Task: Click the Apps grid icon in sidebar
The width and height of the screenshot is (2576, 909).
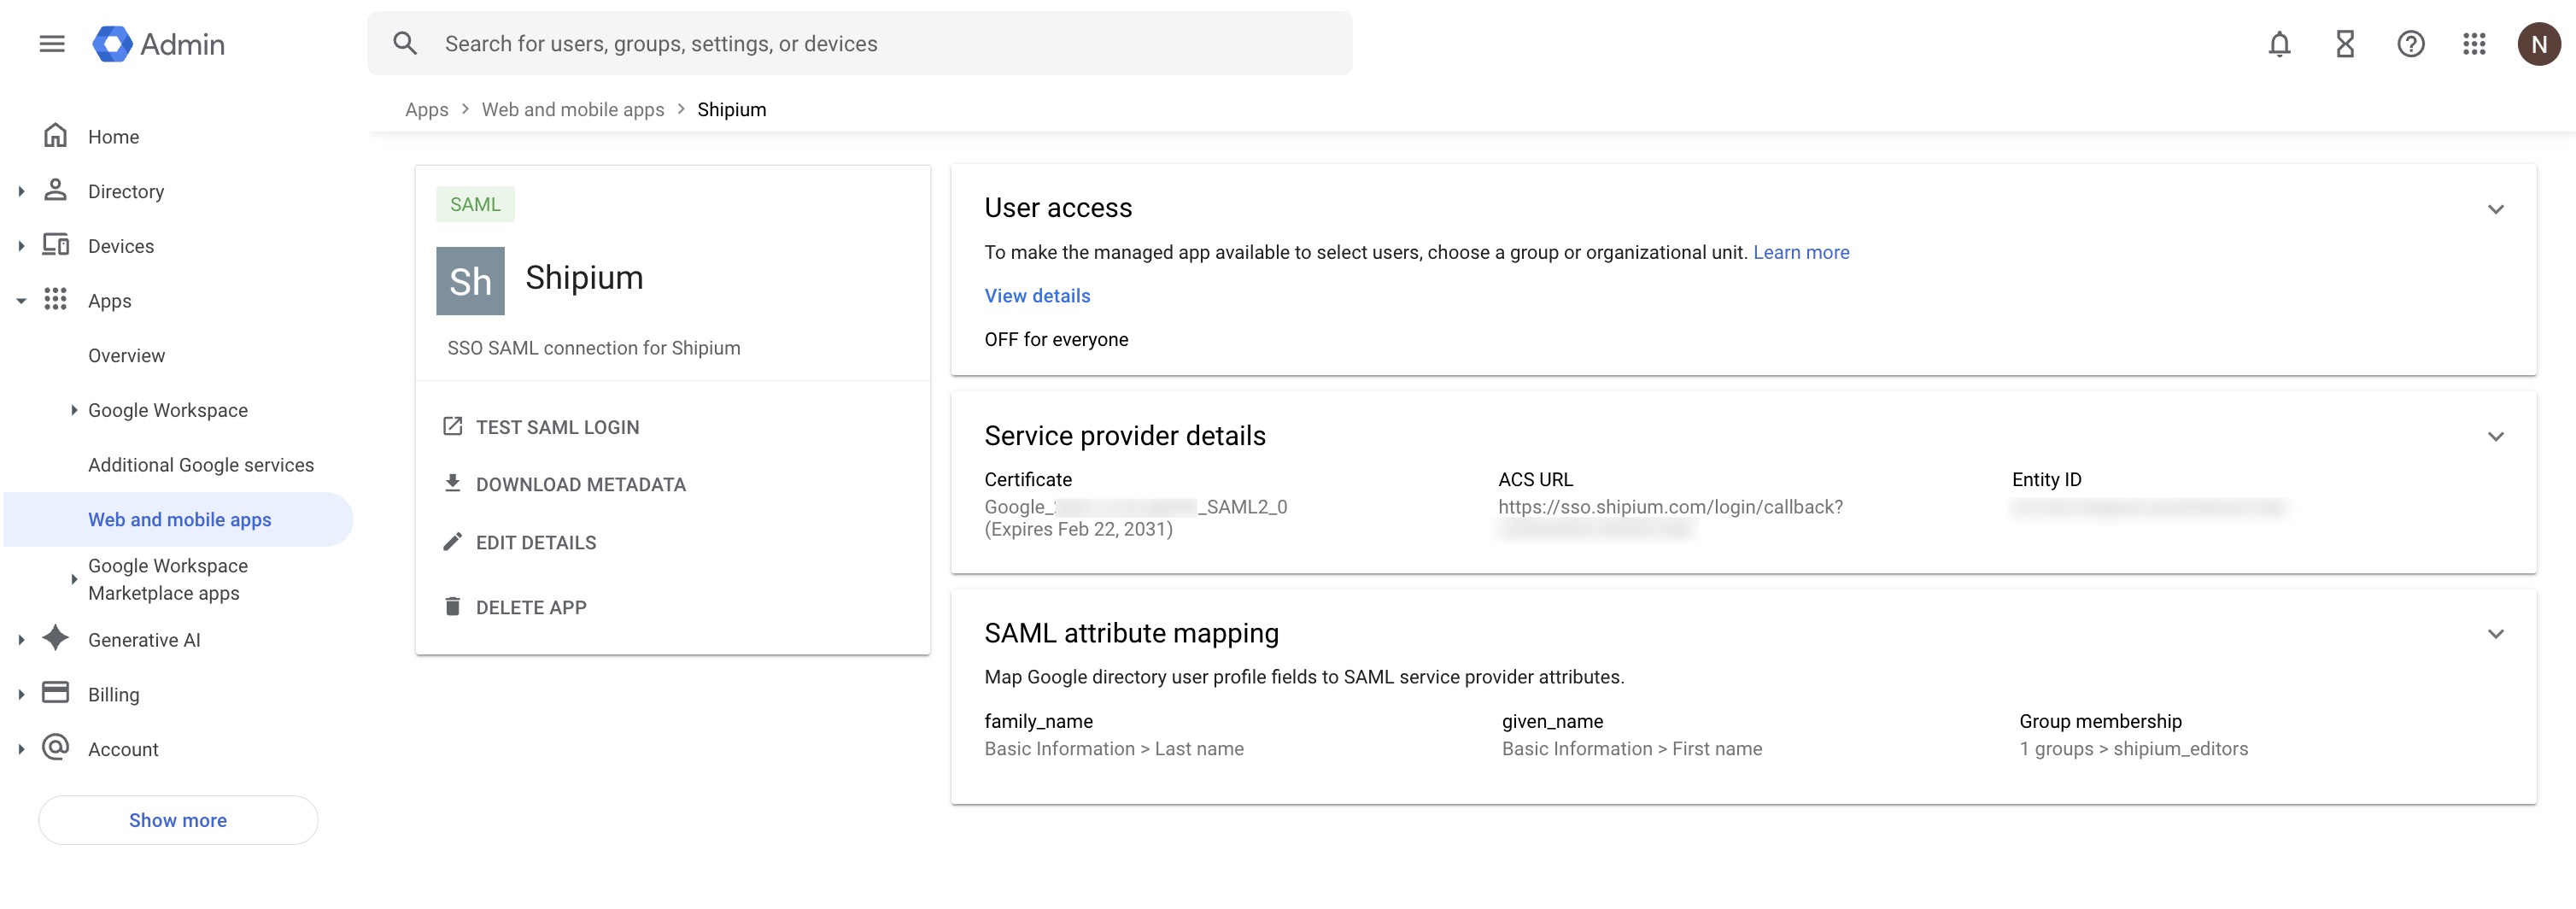Action: coord(56,299)
